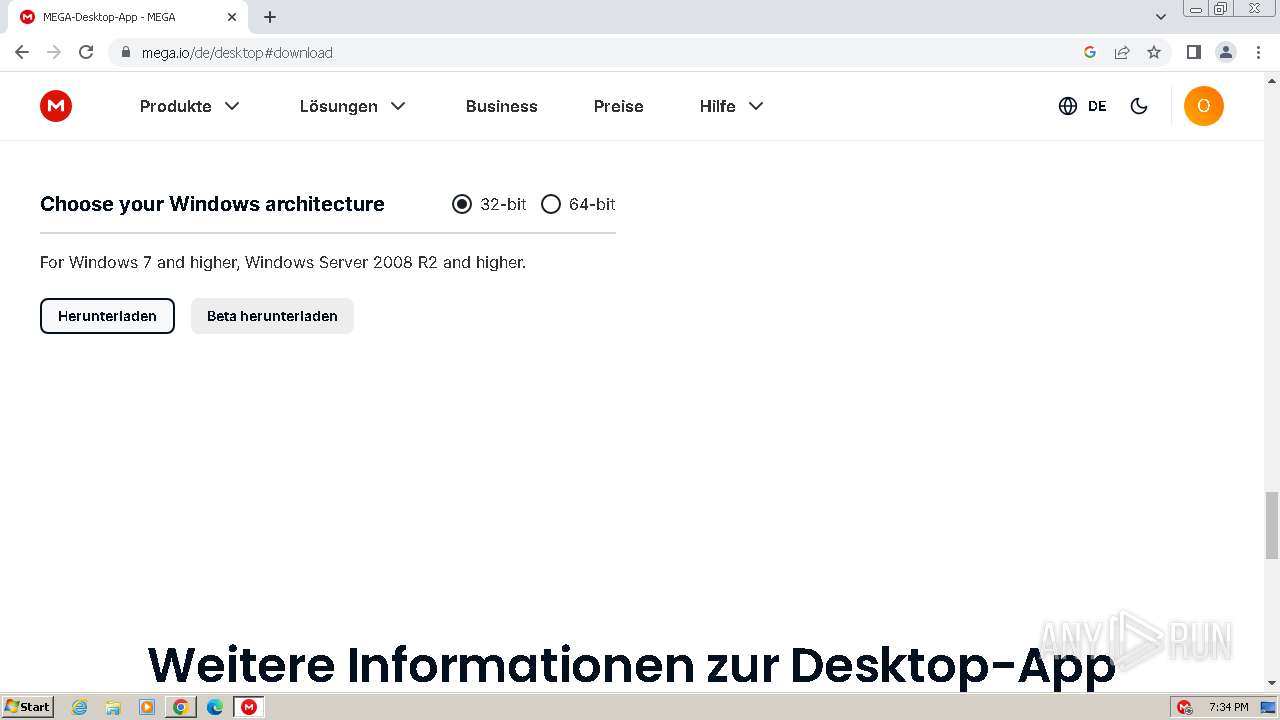
Task: Toggle dark mode with the moon icon
Action: pyautogui.click(x=1139, y=106)
